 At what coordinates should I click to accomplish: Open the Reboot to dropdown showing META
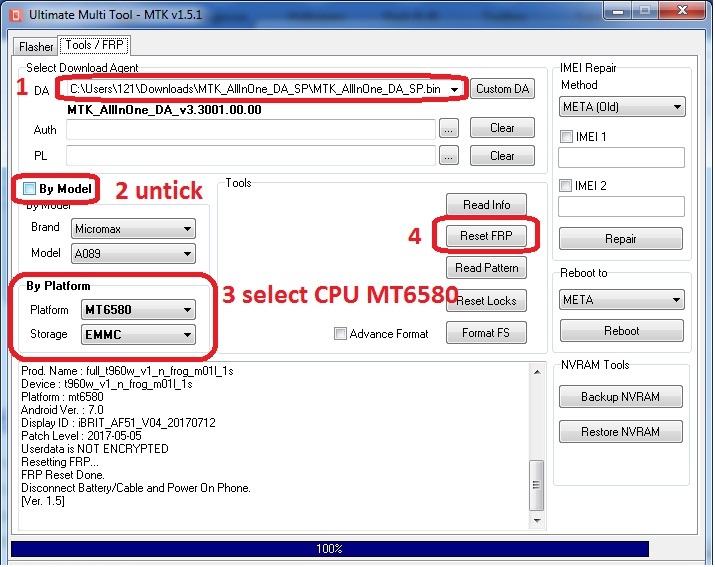(x=622, y=300)
